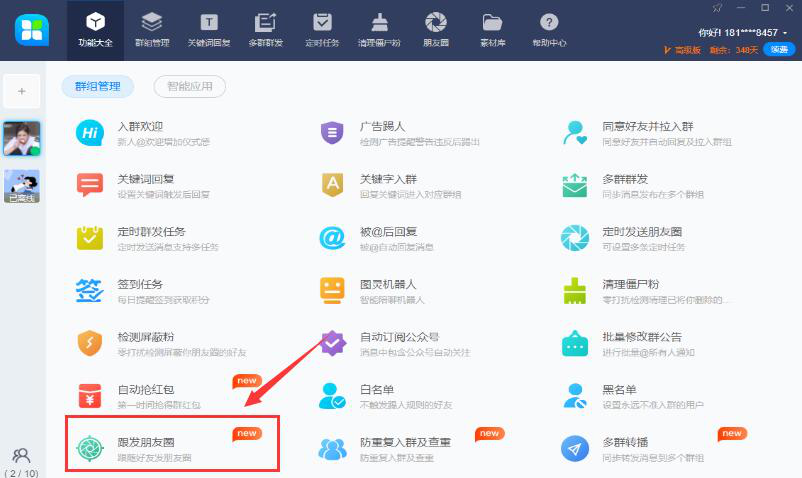Click the 多群转播 paper plane icon

[575, 448]
